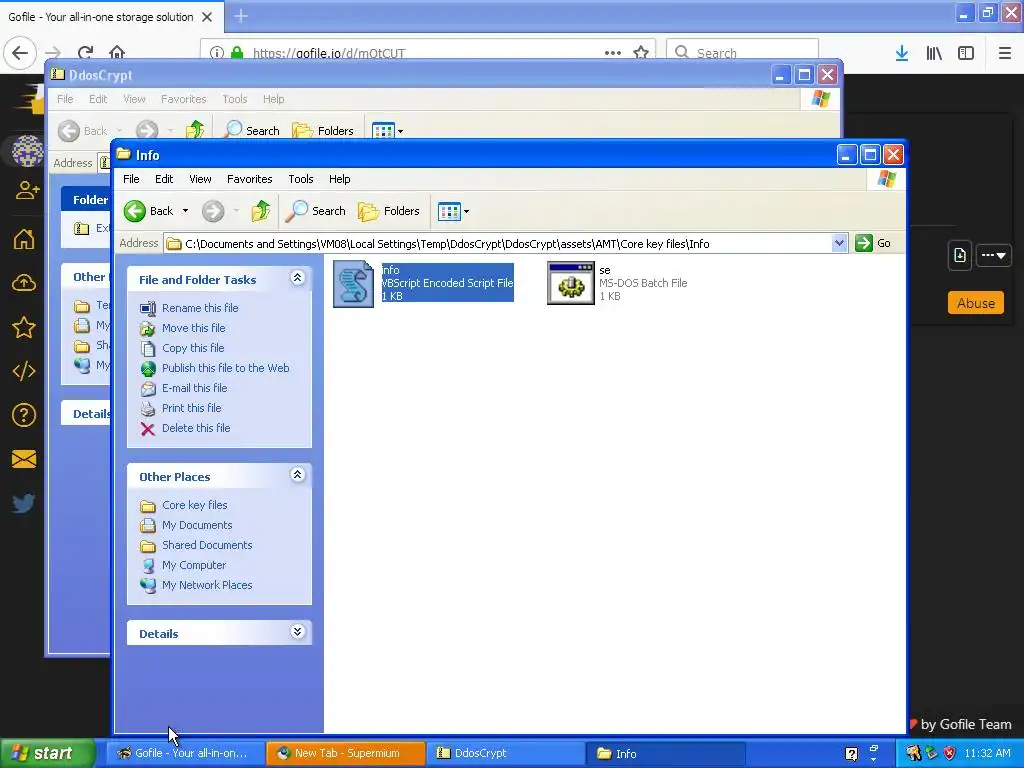Close the Gofile browser tab
Screen dimensions: 1024x768
tap(207, 17)
